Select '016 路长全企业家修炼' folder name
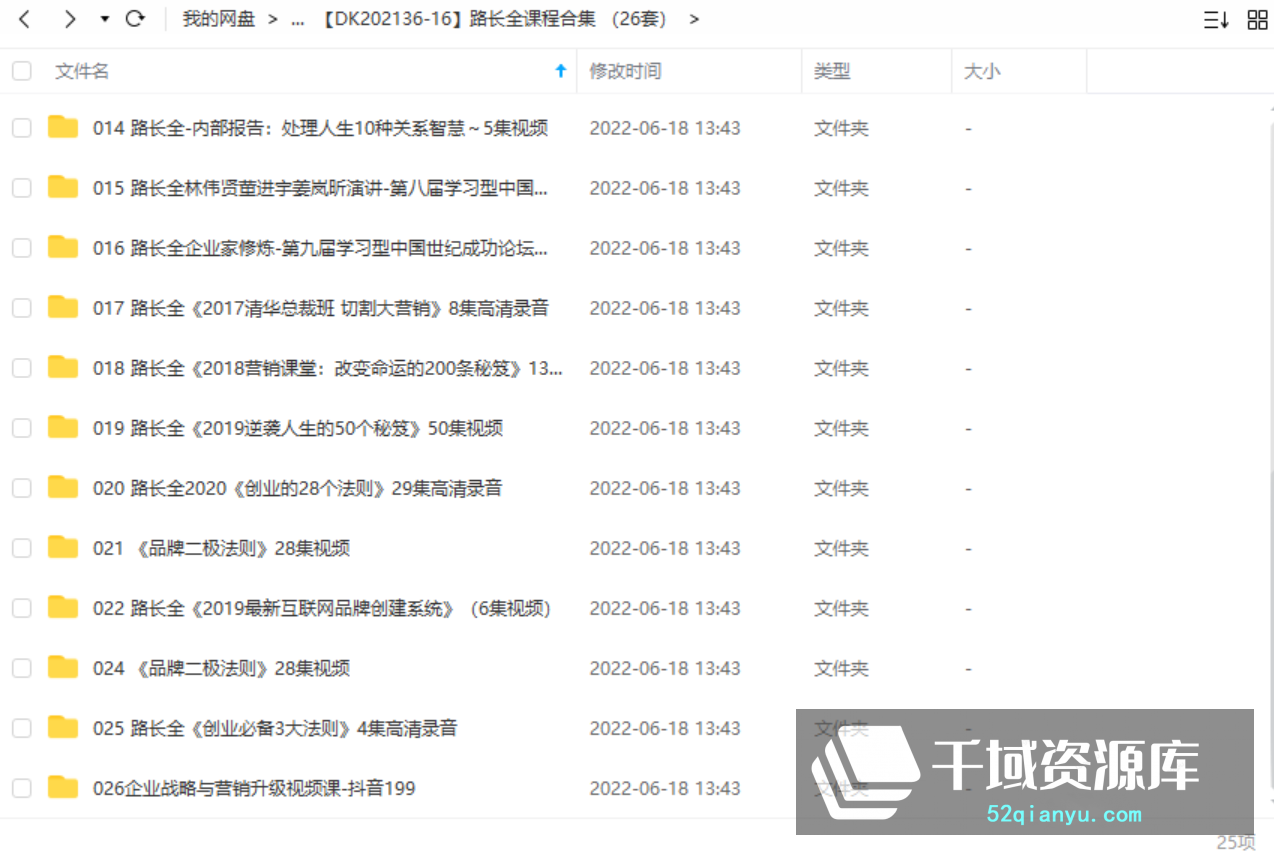This screenshot has height=855, width=1274. tap(321, 248)
